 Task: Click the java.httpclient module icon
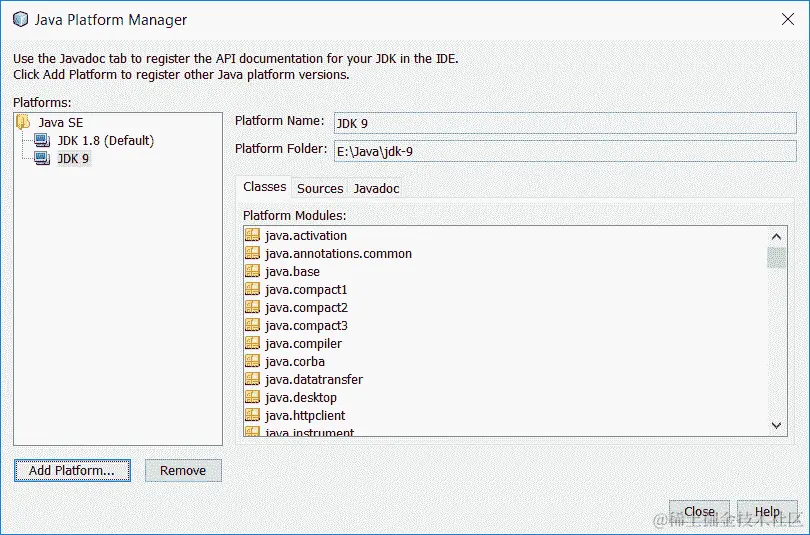click(252, 415)
